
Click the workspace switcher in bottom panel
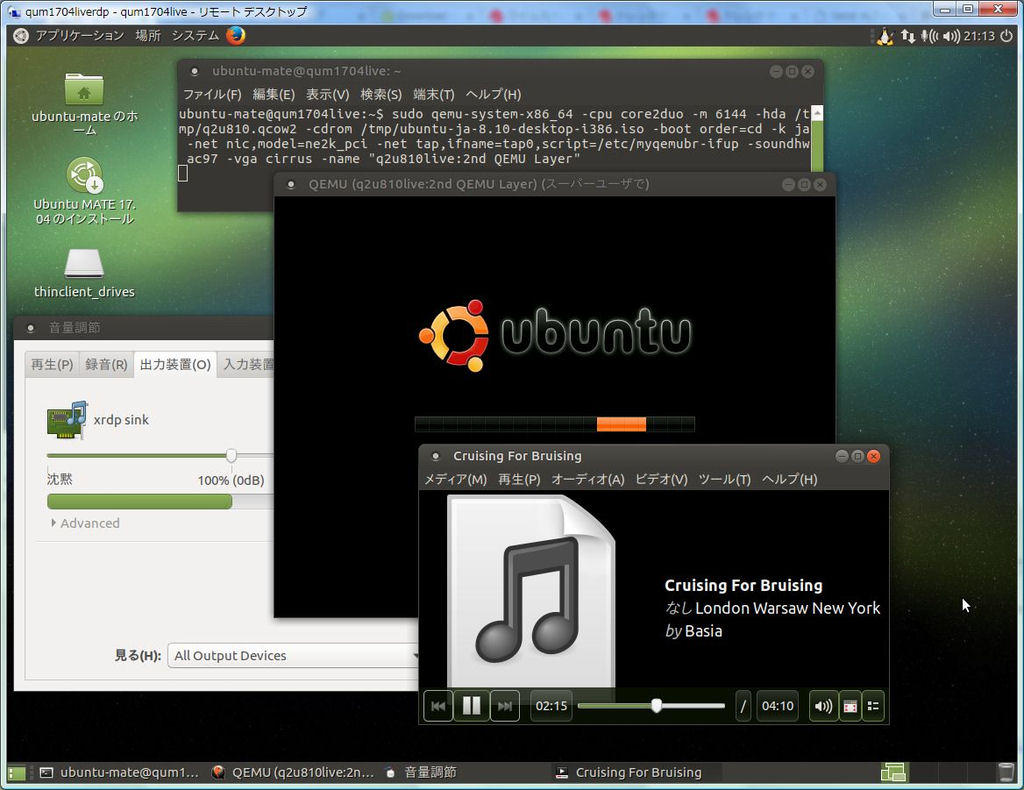tap(893, 772)
